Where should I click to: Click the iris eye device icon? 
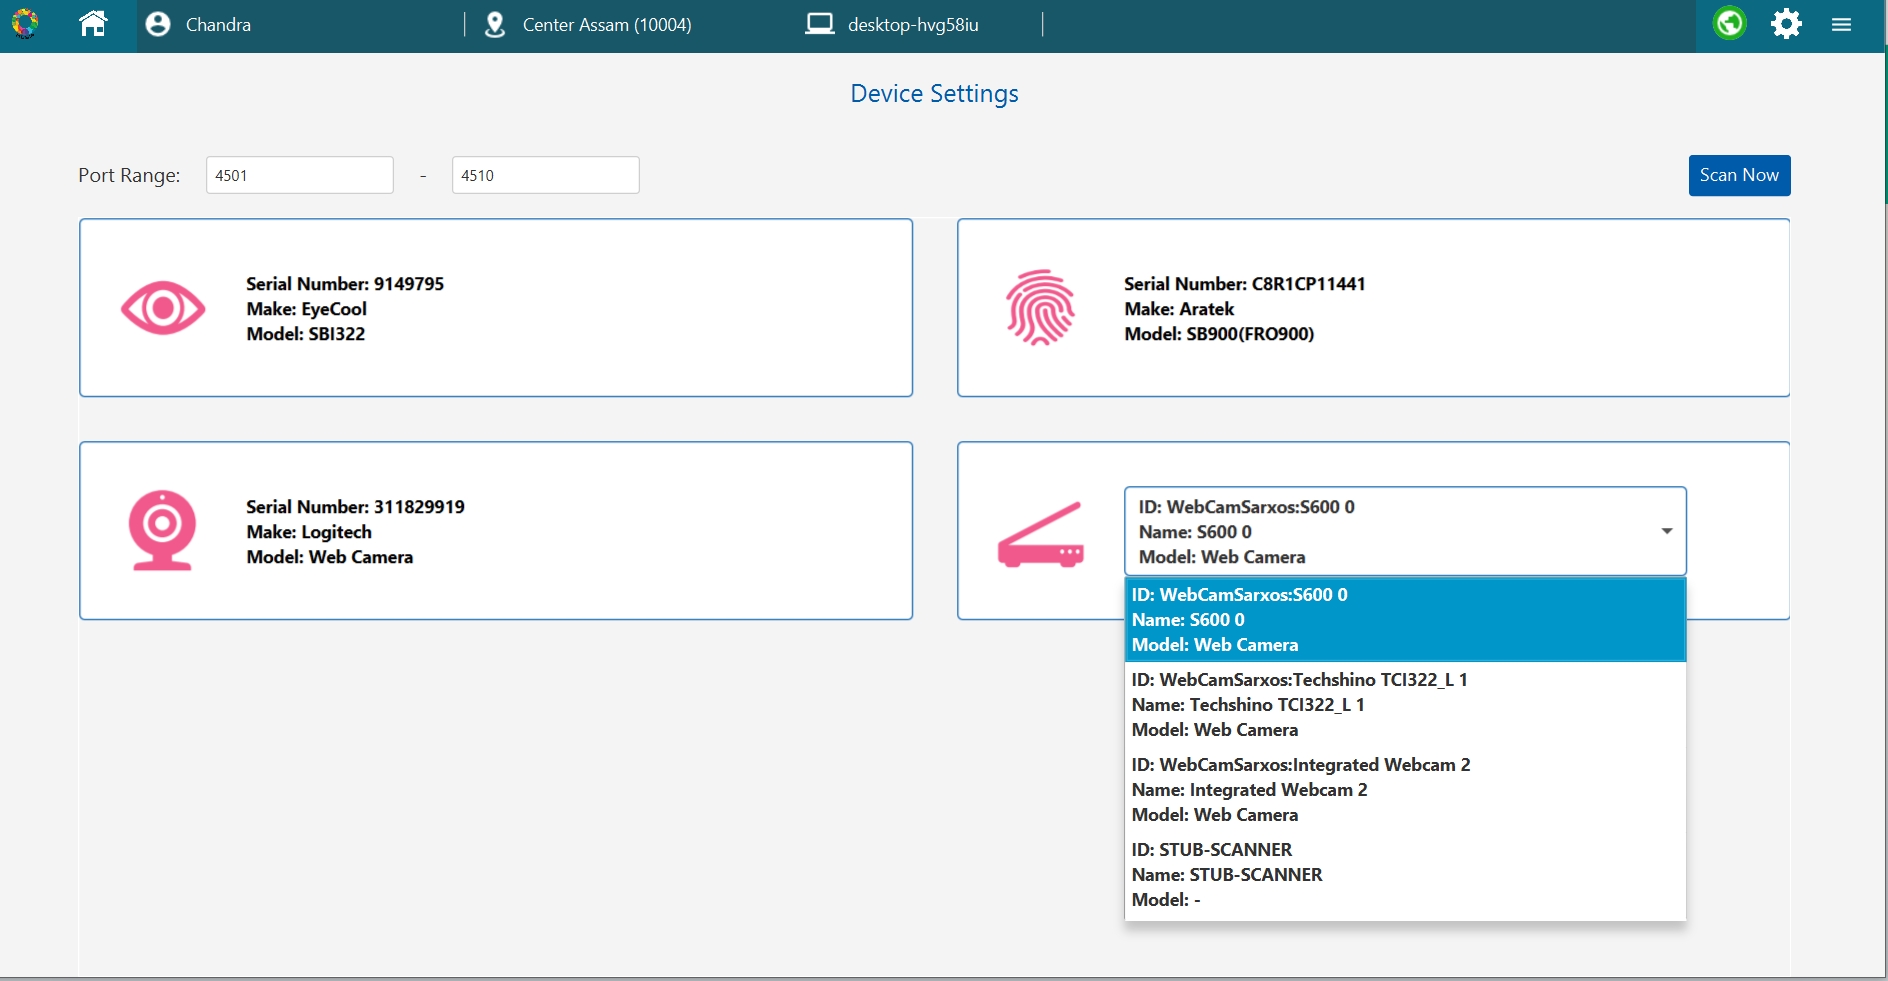pyautogui.click(x=163, y=308)
